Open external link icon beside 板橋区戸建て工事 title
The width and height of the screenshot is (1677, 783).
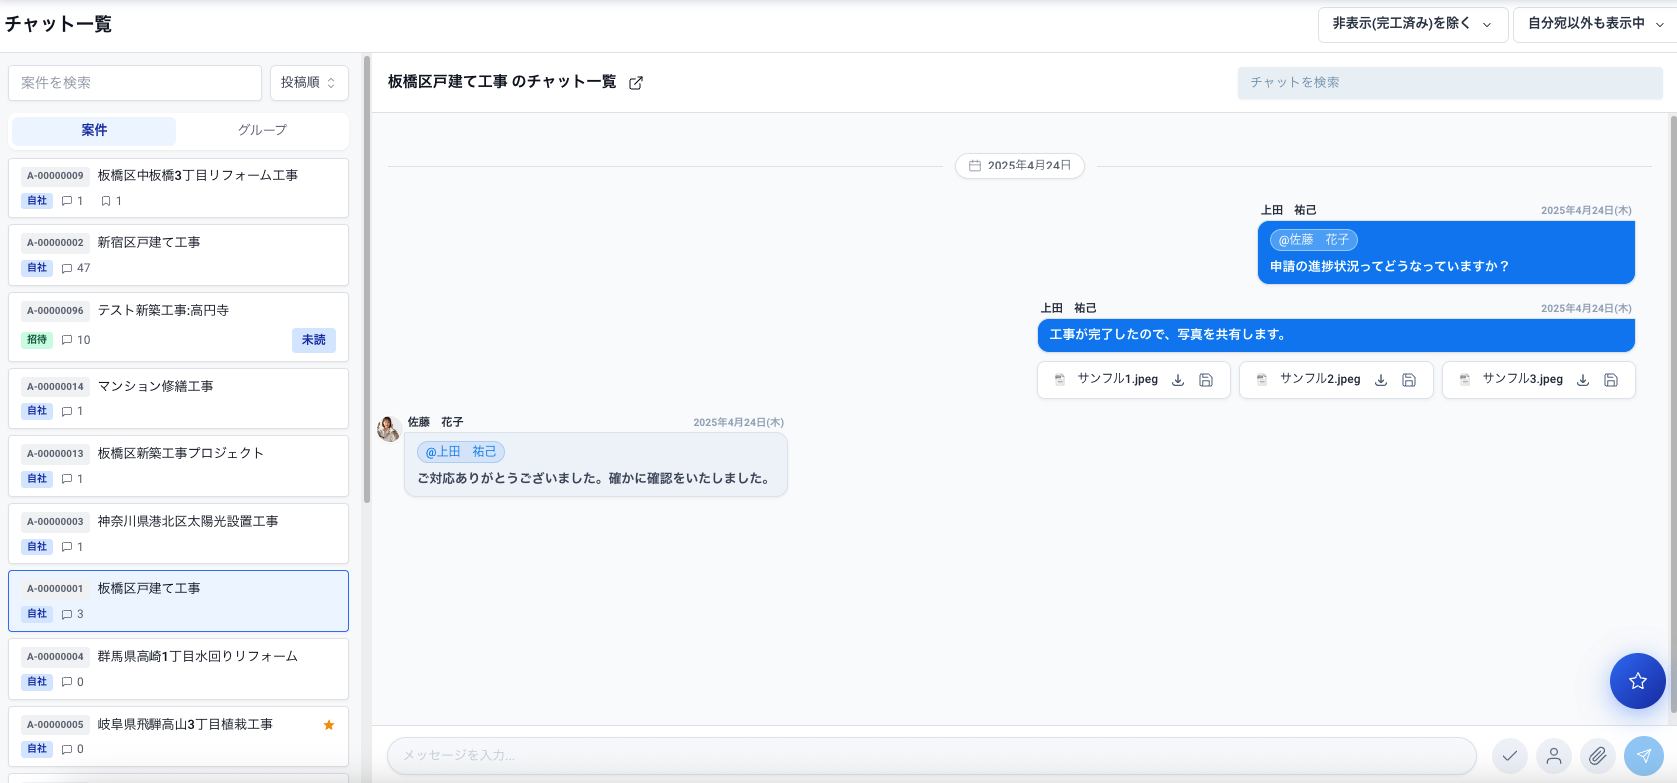coord(636,83)
